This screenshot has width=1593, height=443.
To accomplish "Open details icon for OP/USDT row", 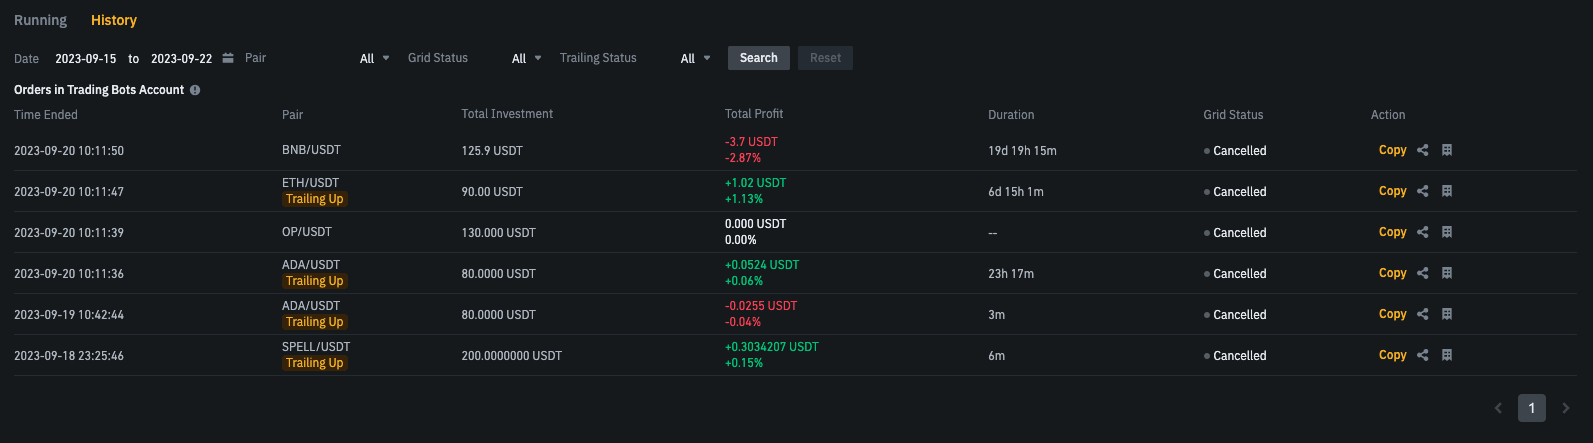I will [1446, 232].
